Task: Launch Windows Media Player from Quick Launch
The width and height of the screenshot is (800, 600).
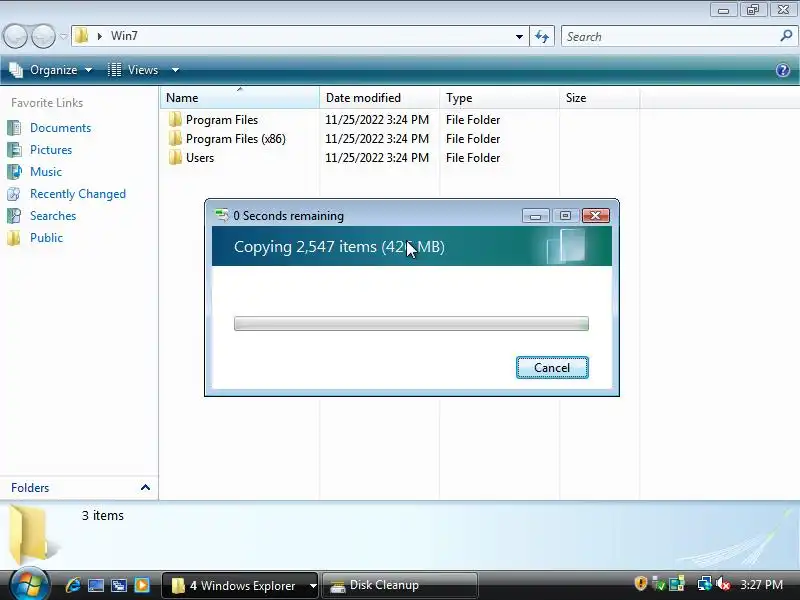Action: point(142,585)
